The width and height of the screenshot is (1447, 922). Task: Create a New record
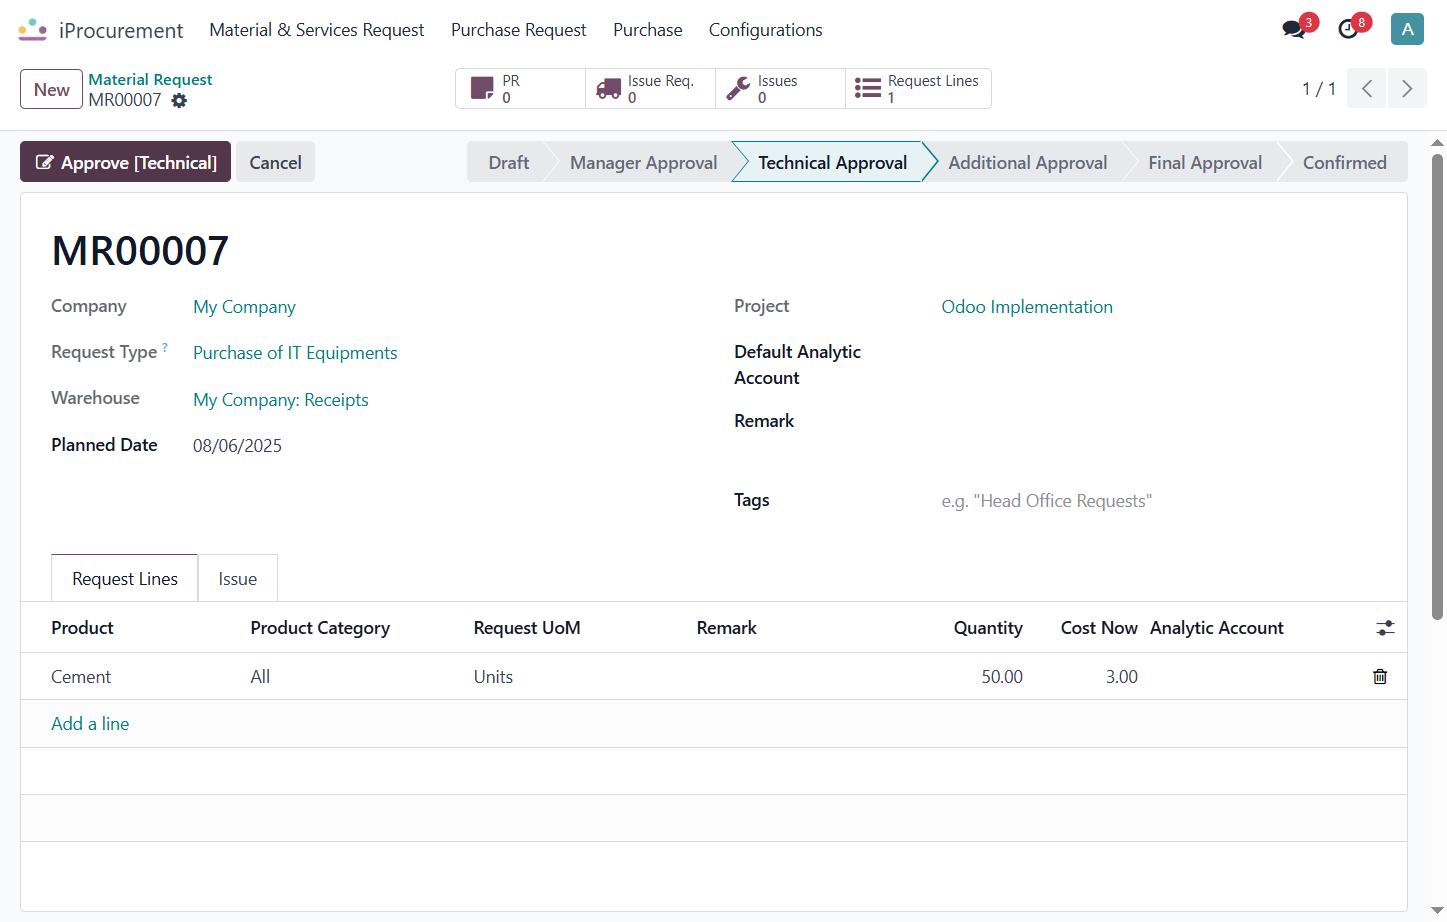[x=52, y=89]
